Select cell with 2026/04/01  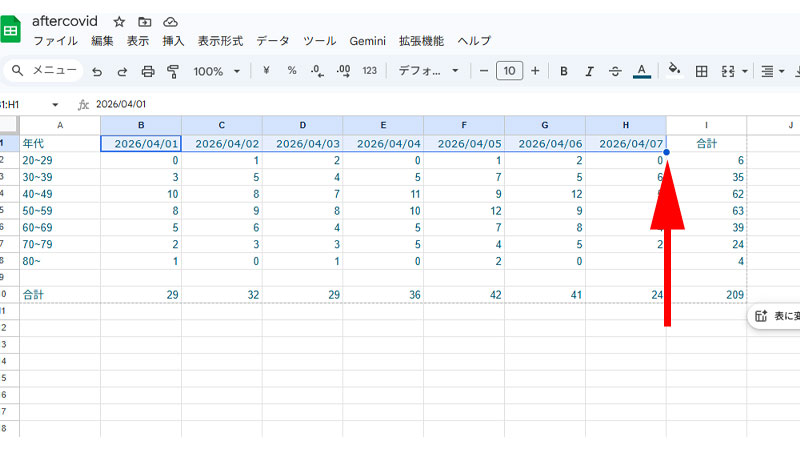[x=141, y=143]
